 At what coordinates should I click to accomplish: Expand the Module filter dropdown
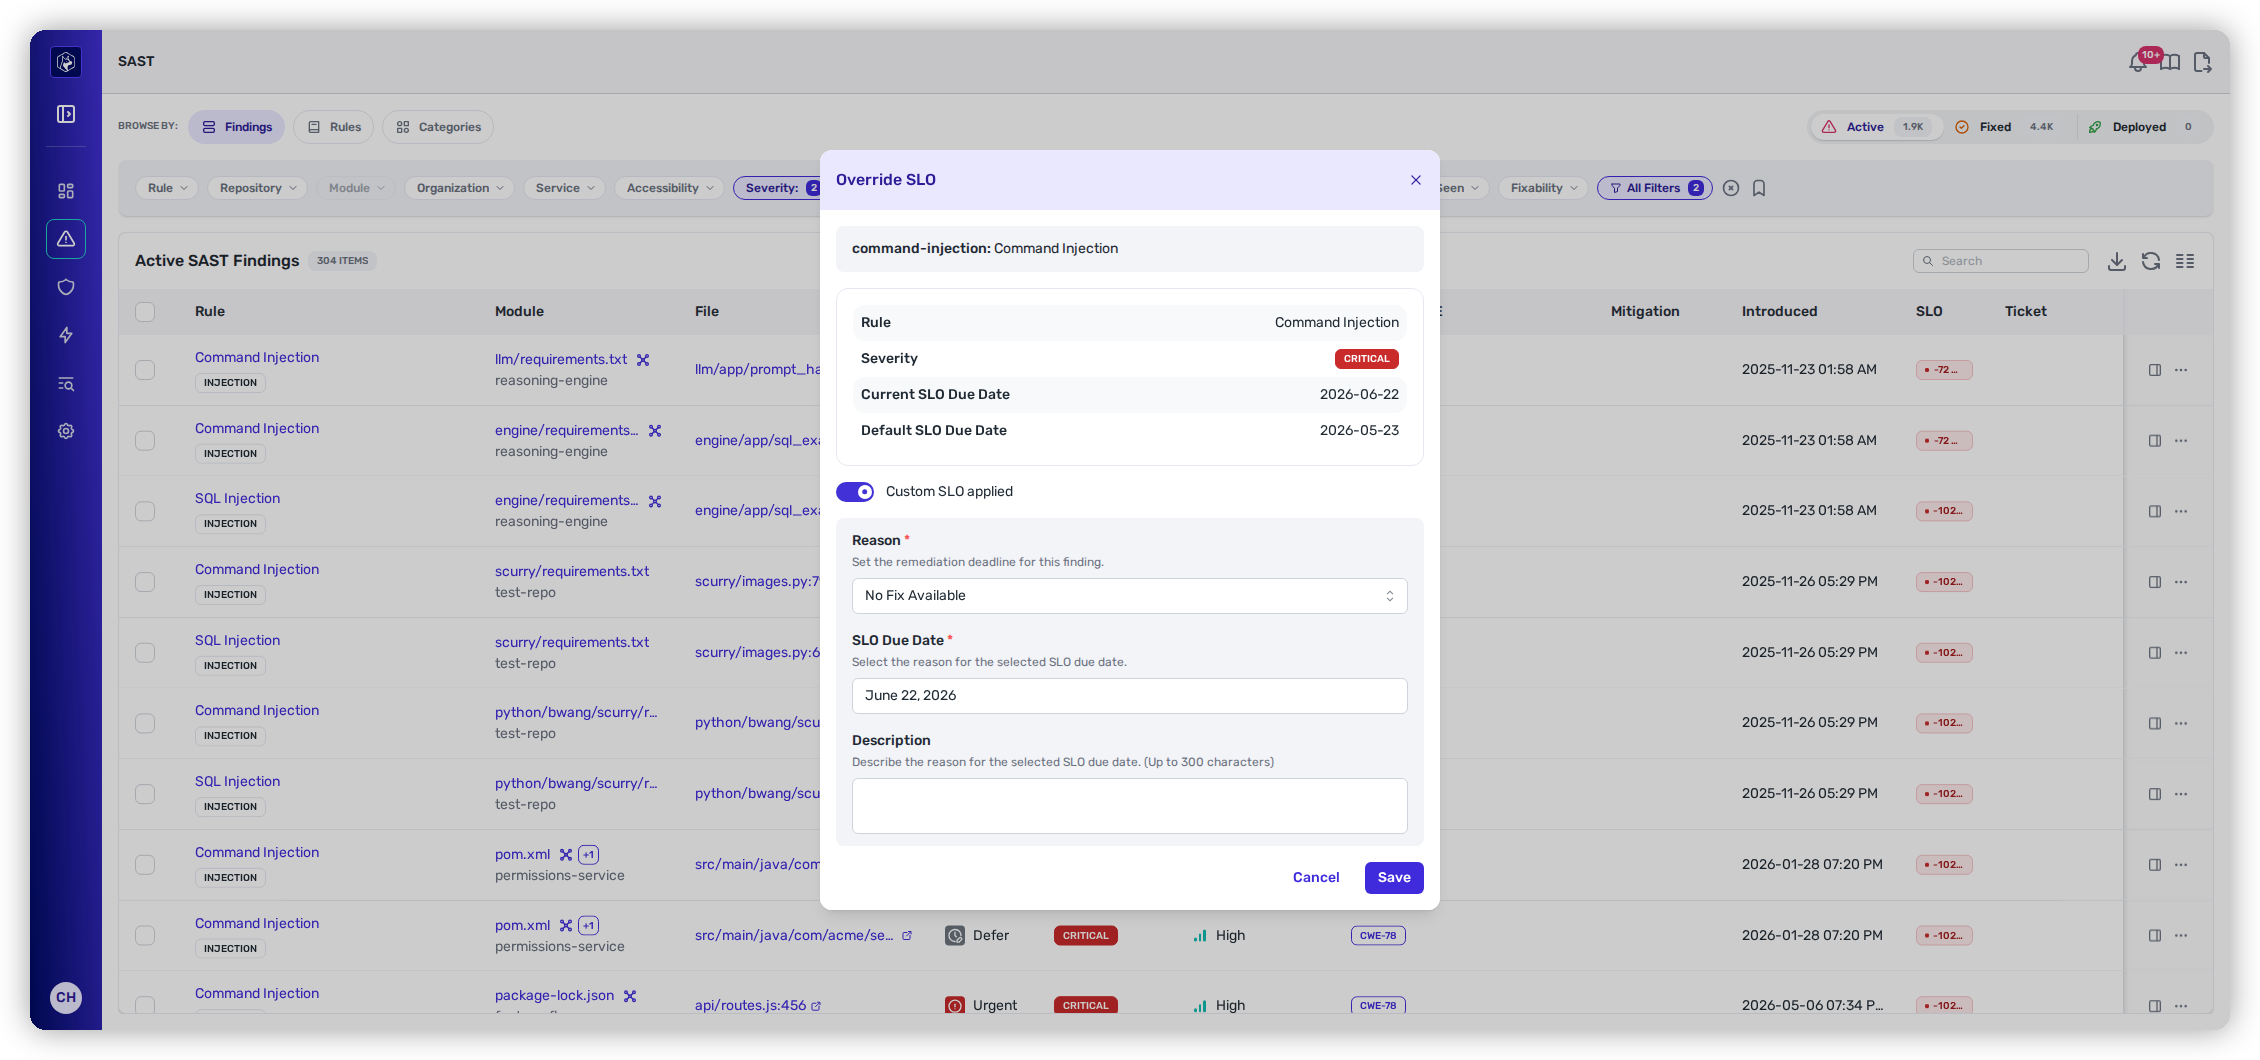(x=356, y=188)
